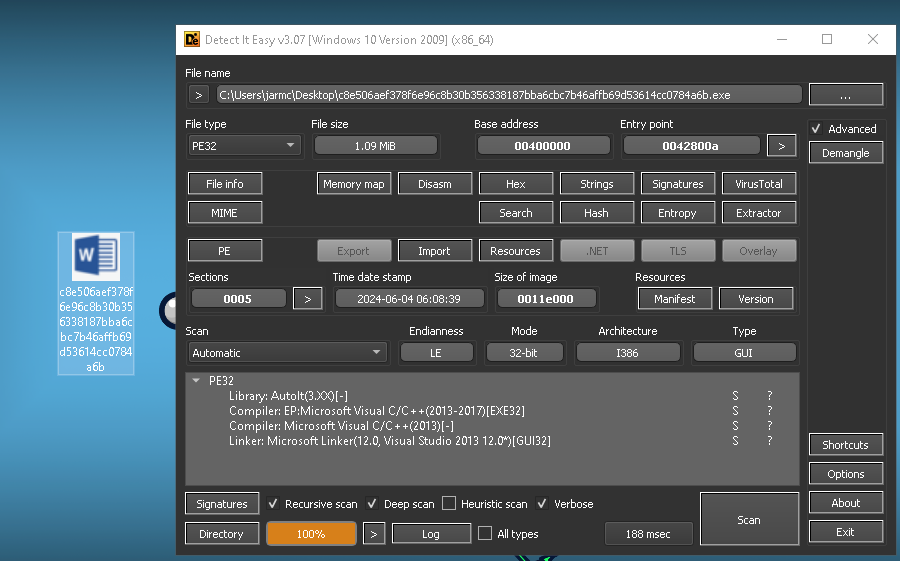
Task: Click the Version button
Action: 756,299
